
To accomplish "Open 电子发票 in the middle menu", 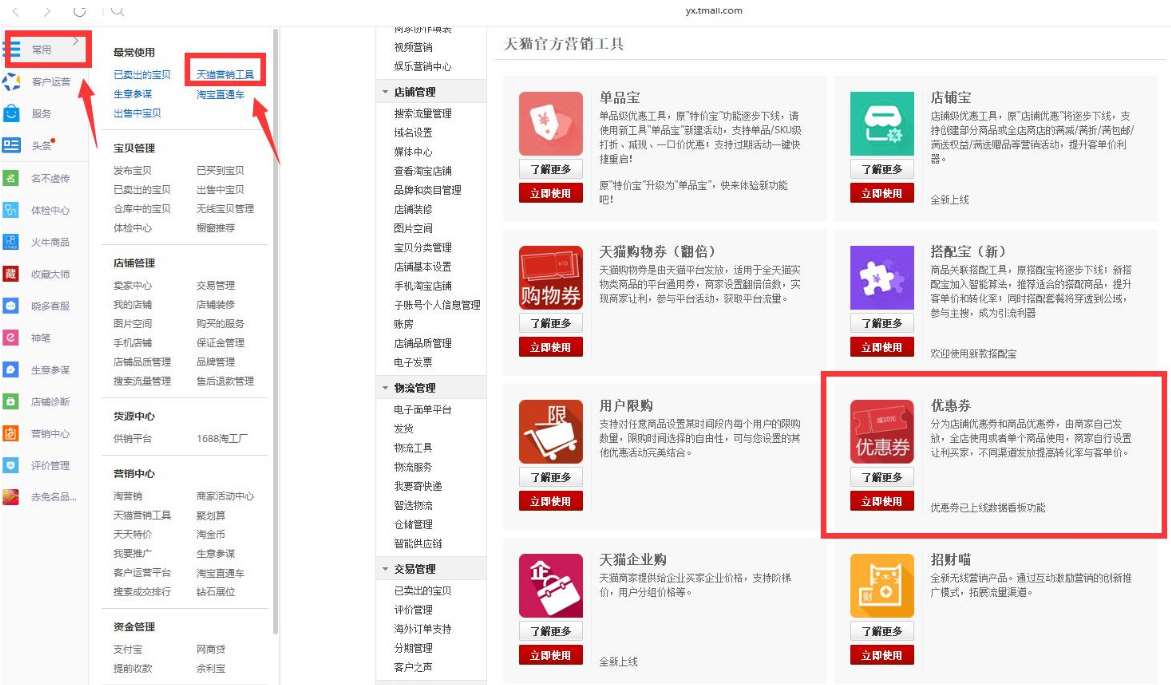I will [413, 362].
